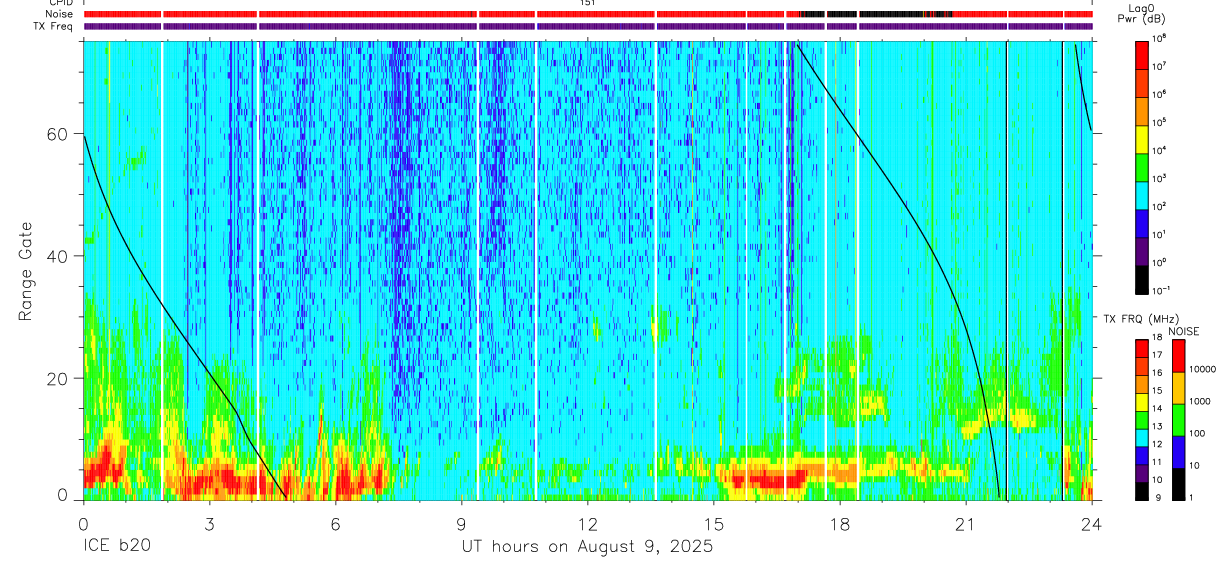Click the green segment of NOISE colorbar

coord(1178,420)
